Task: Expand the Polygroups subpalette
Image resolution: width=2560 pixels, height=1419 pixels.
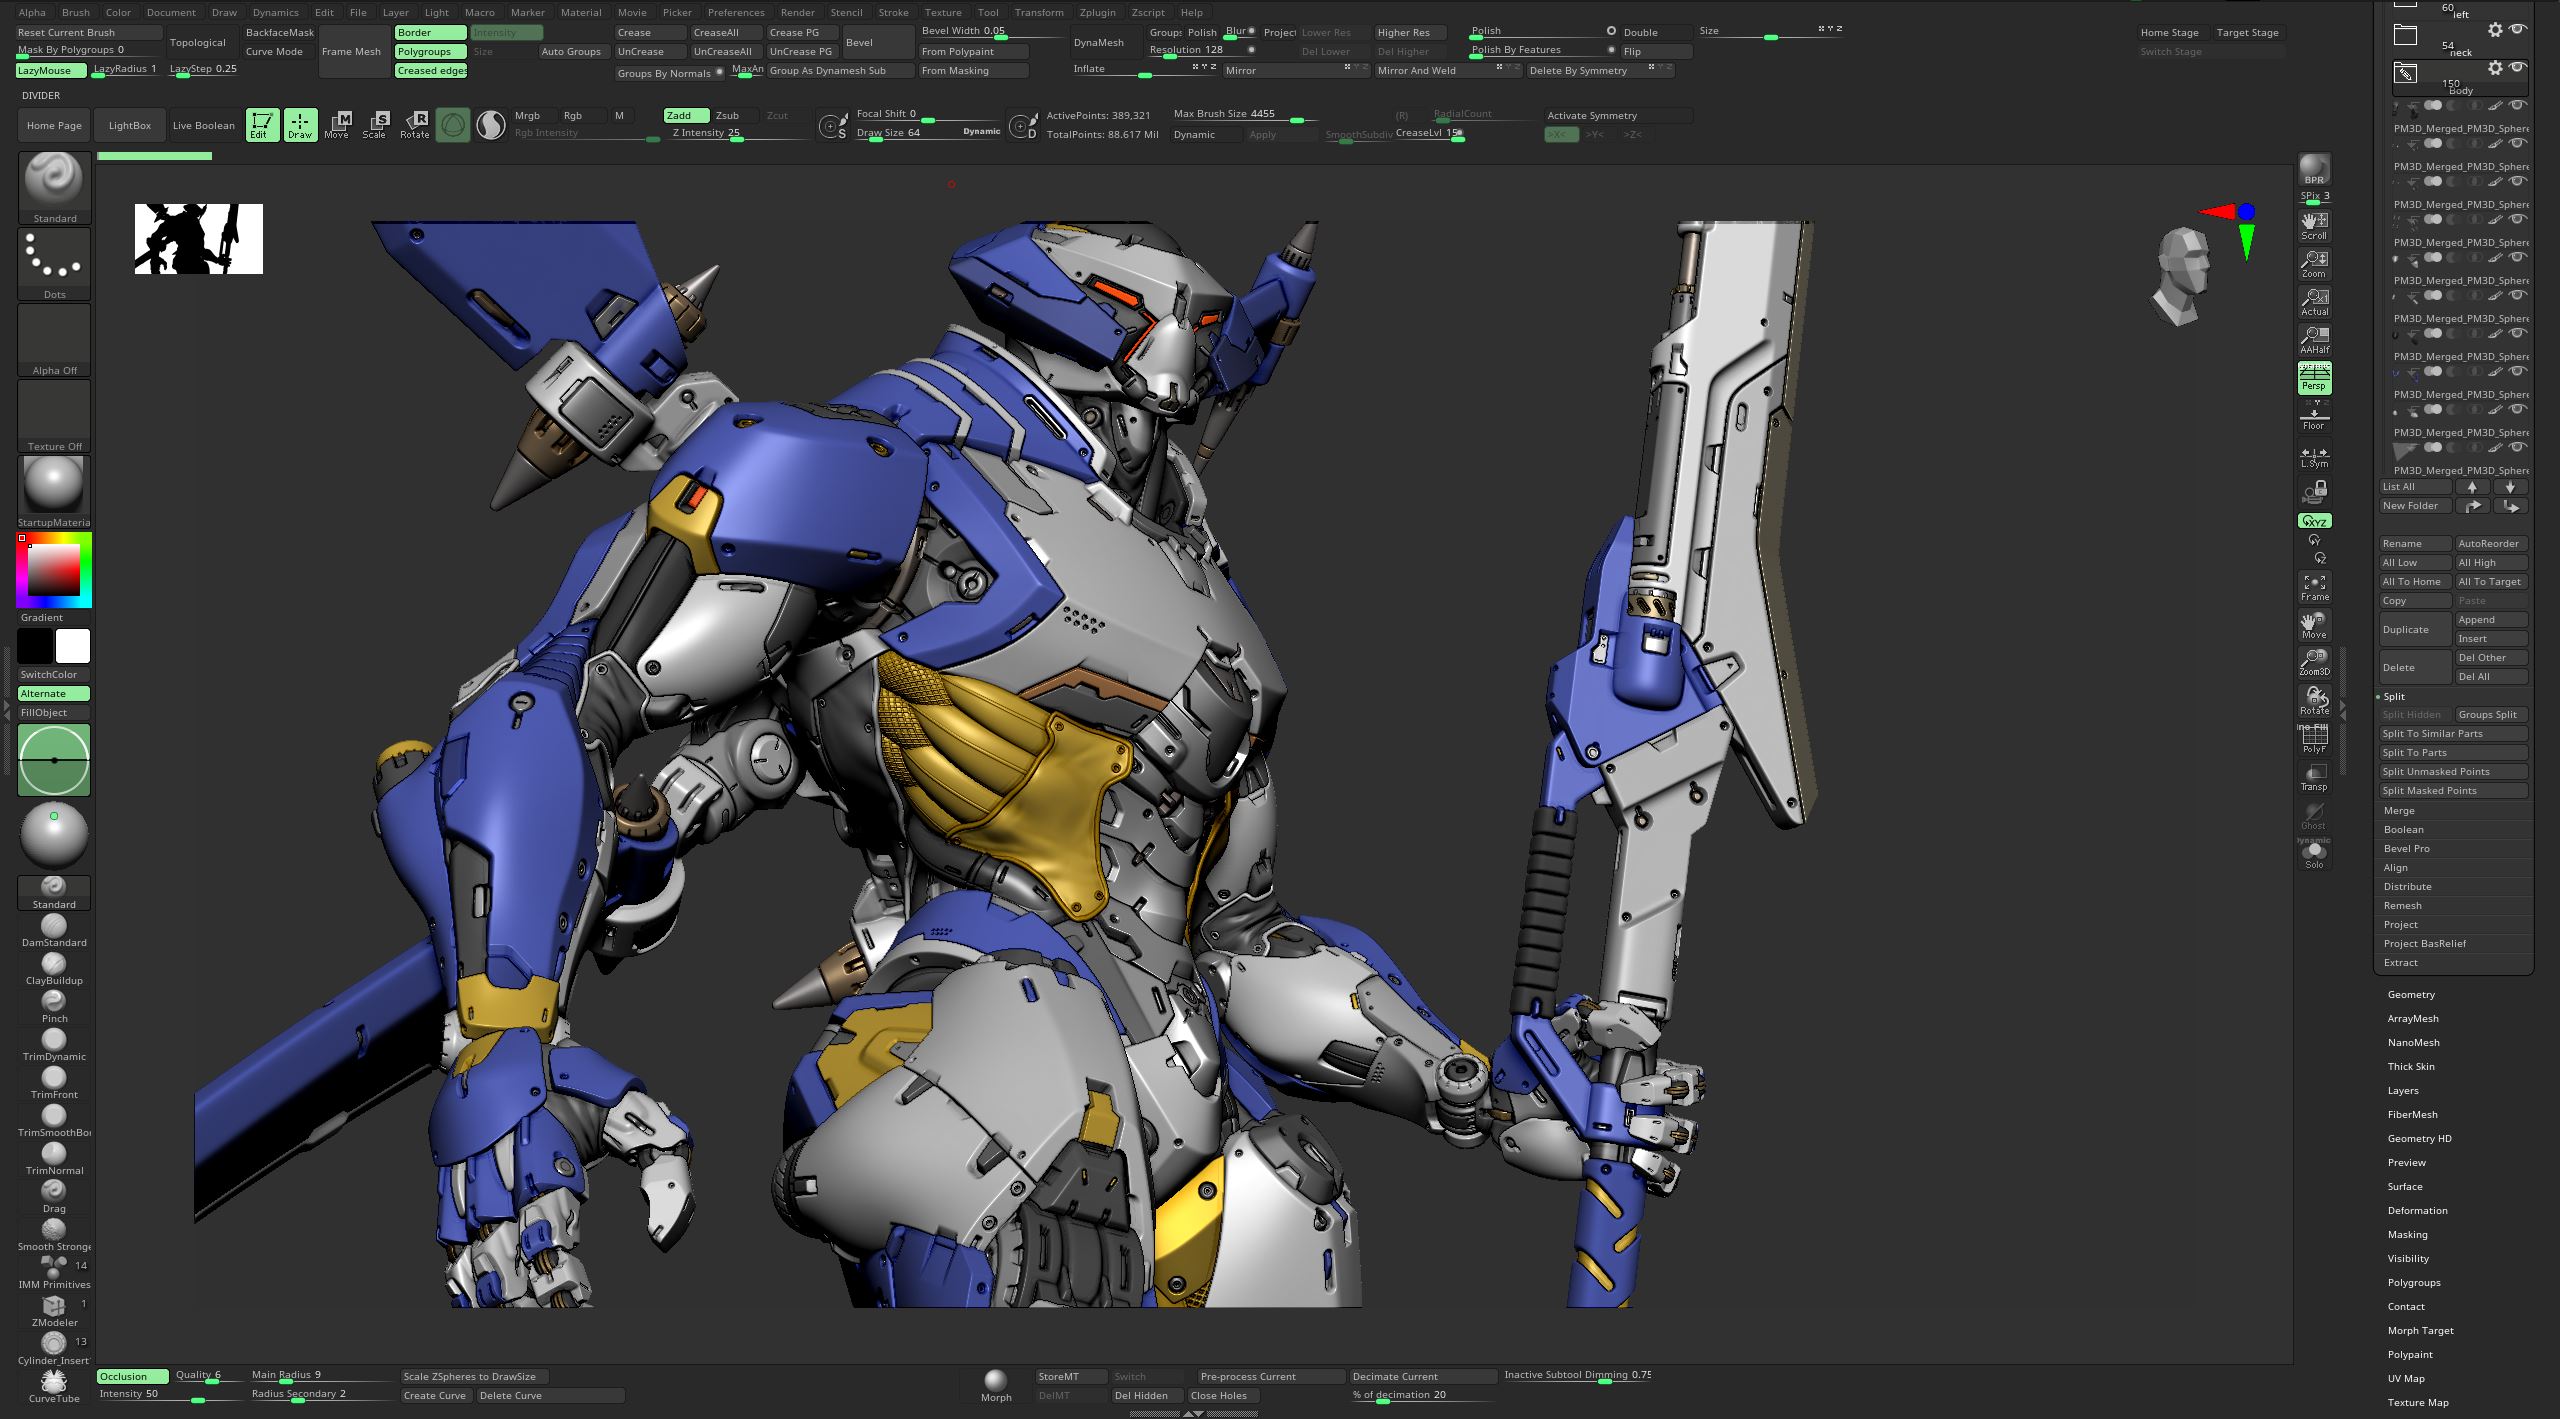Action: tap(2414, 1282)
